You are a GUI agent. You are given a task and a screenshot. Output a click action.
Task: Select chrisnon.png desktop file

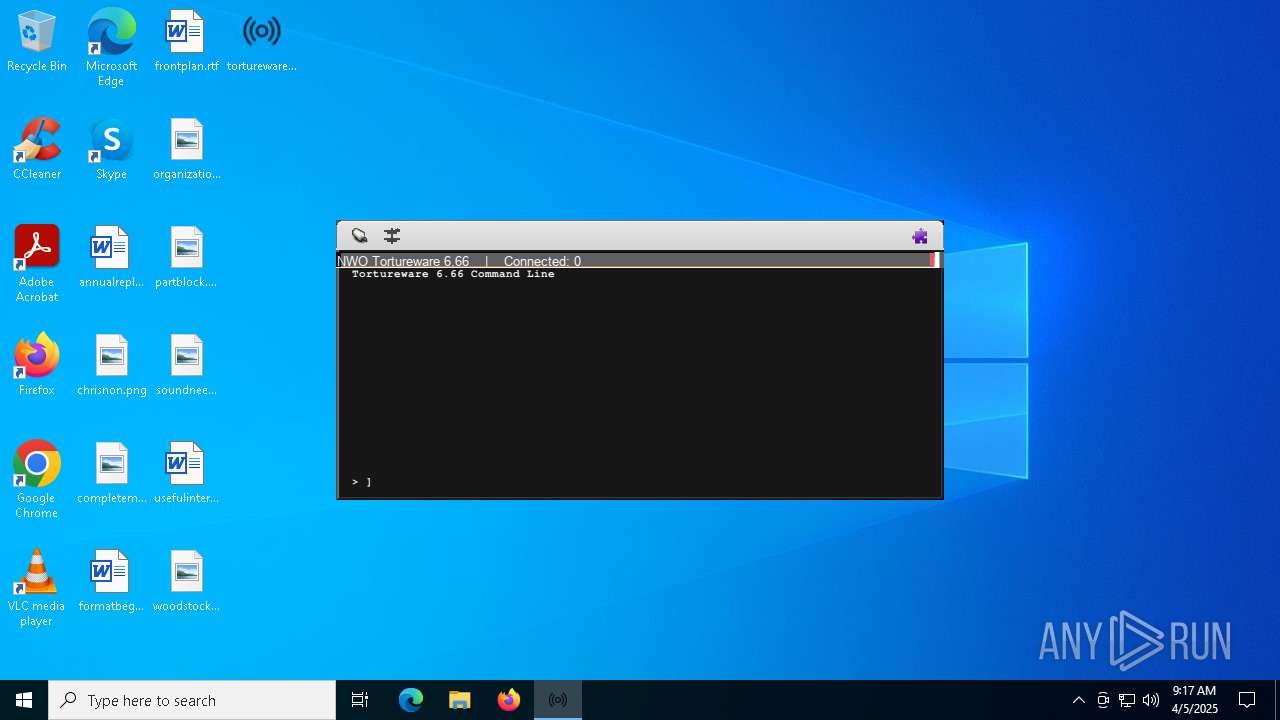[x=111, y=365]
